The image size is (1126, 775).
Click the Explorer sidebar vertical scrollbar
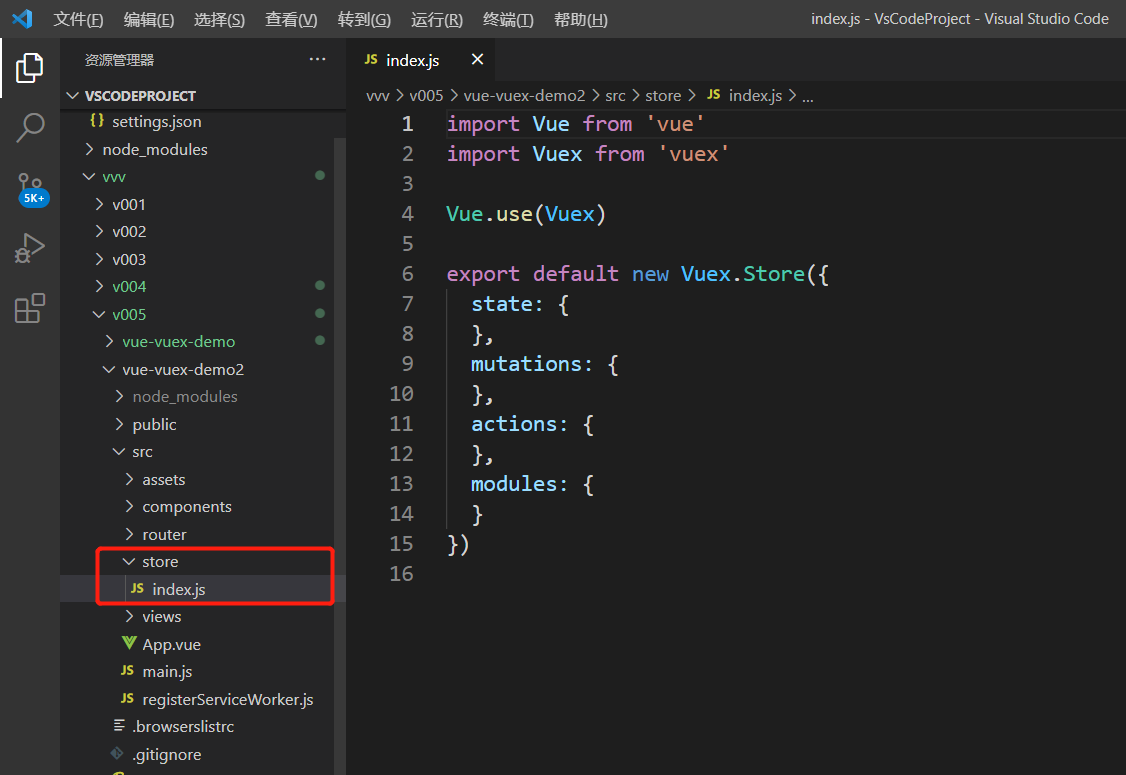pos(340,456)
